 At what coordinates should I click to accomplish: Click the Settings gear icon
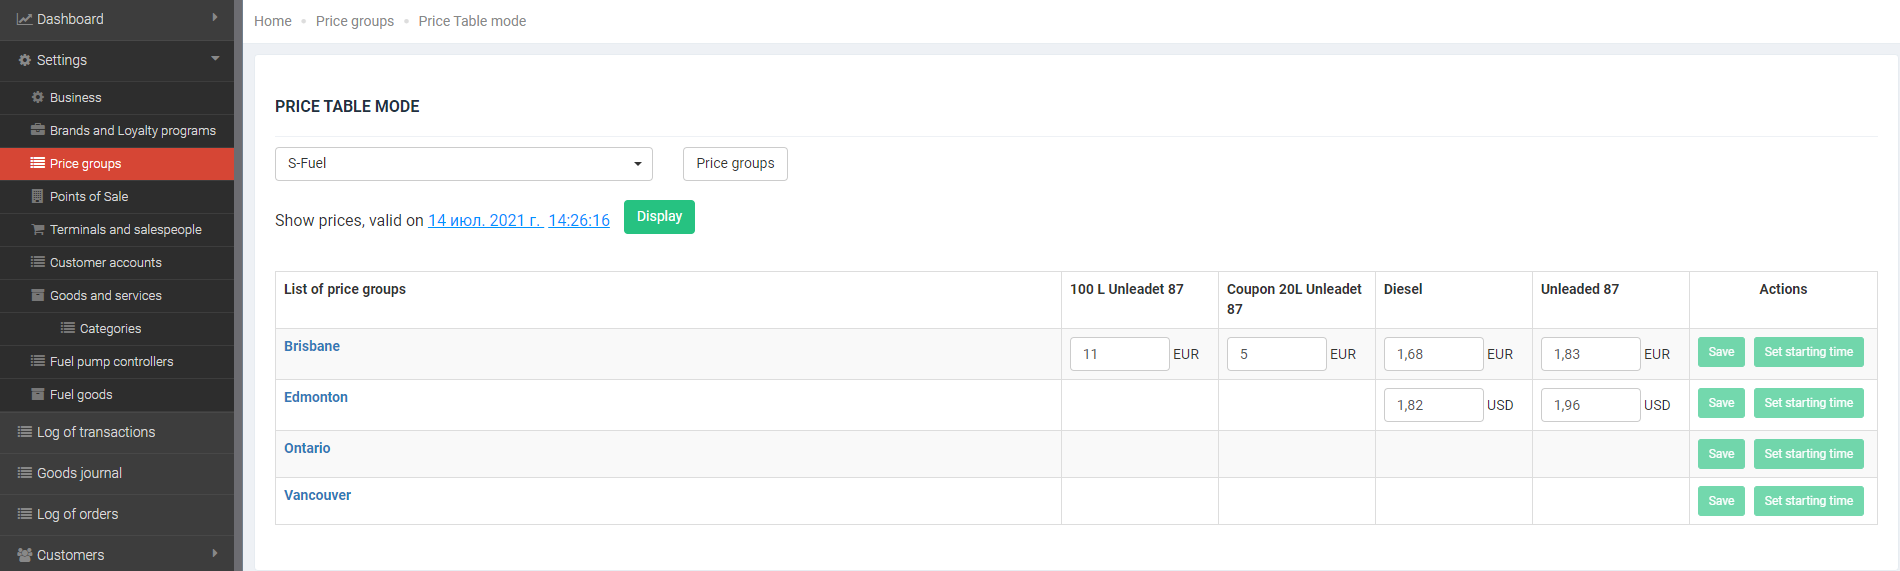pyautogui.click(x=25, y=60)
